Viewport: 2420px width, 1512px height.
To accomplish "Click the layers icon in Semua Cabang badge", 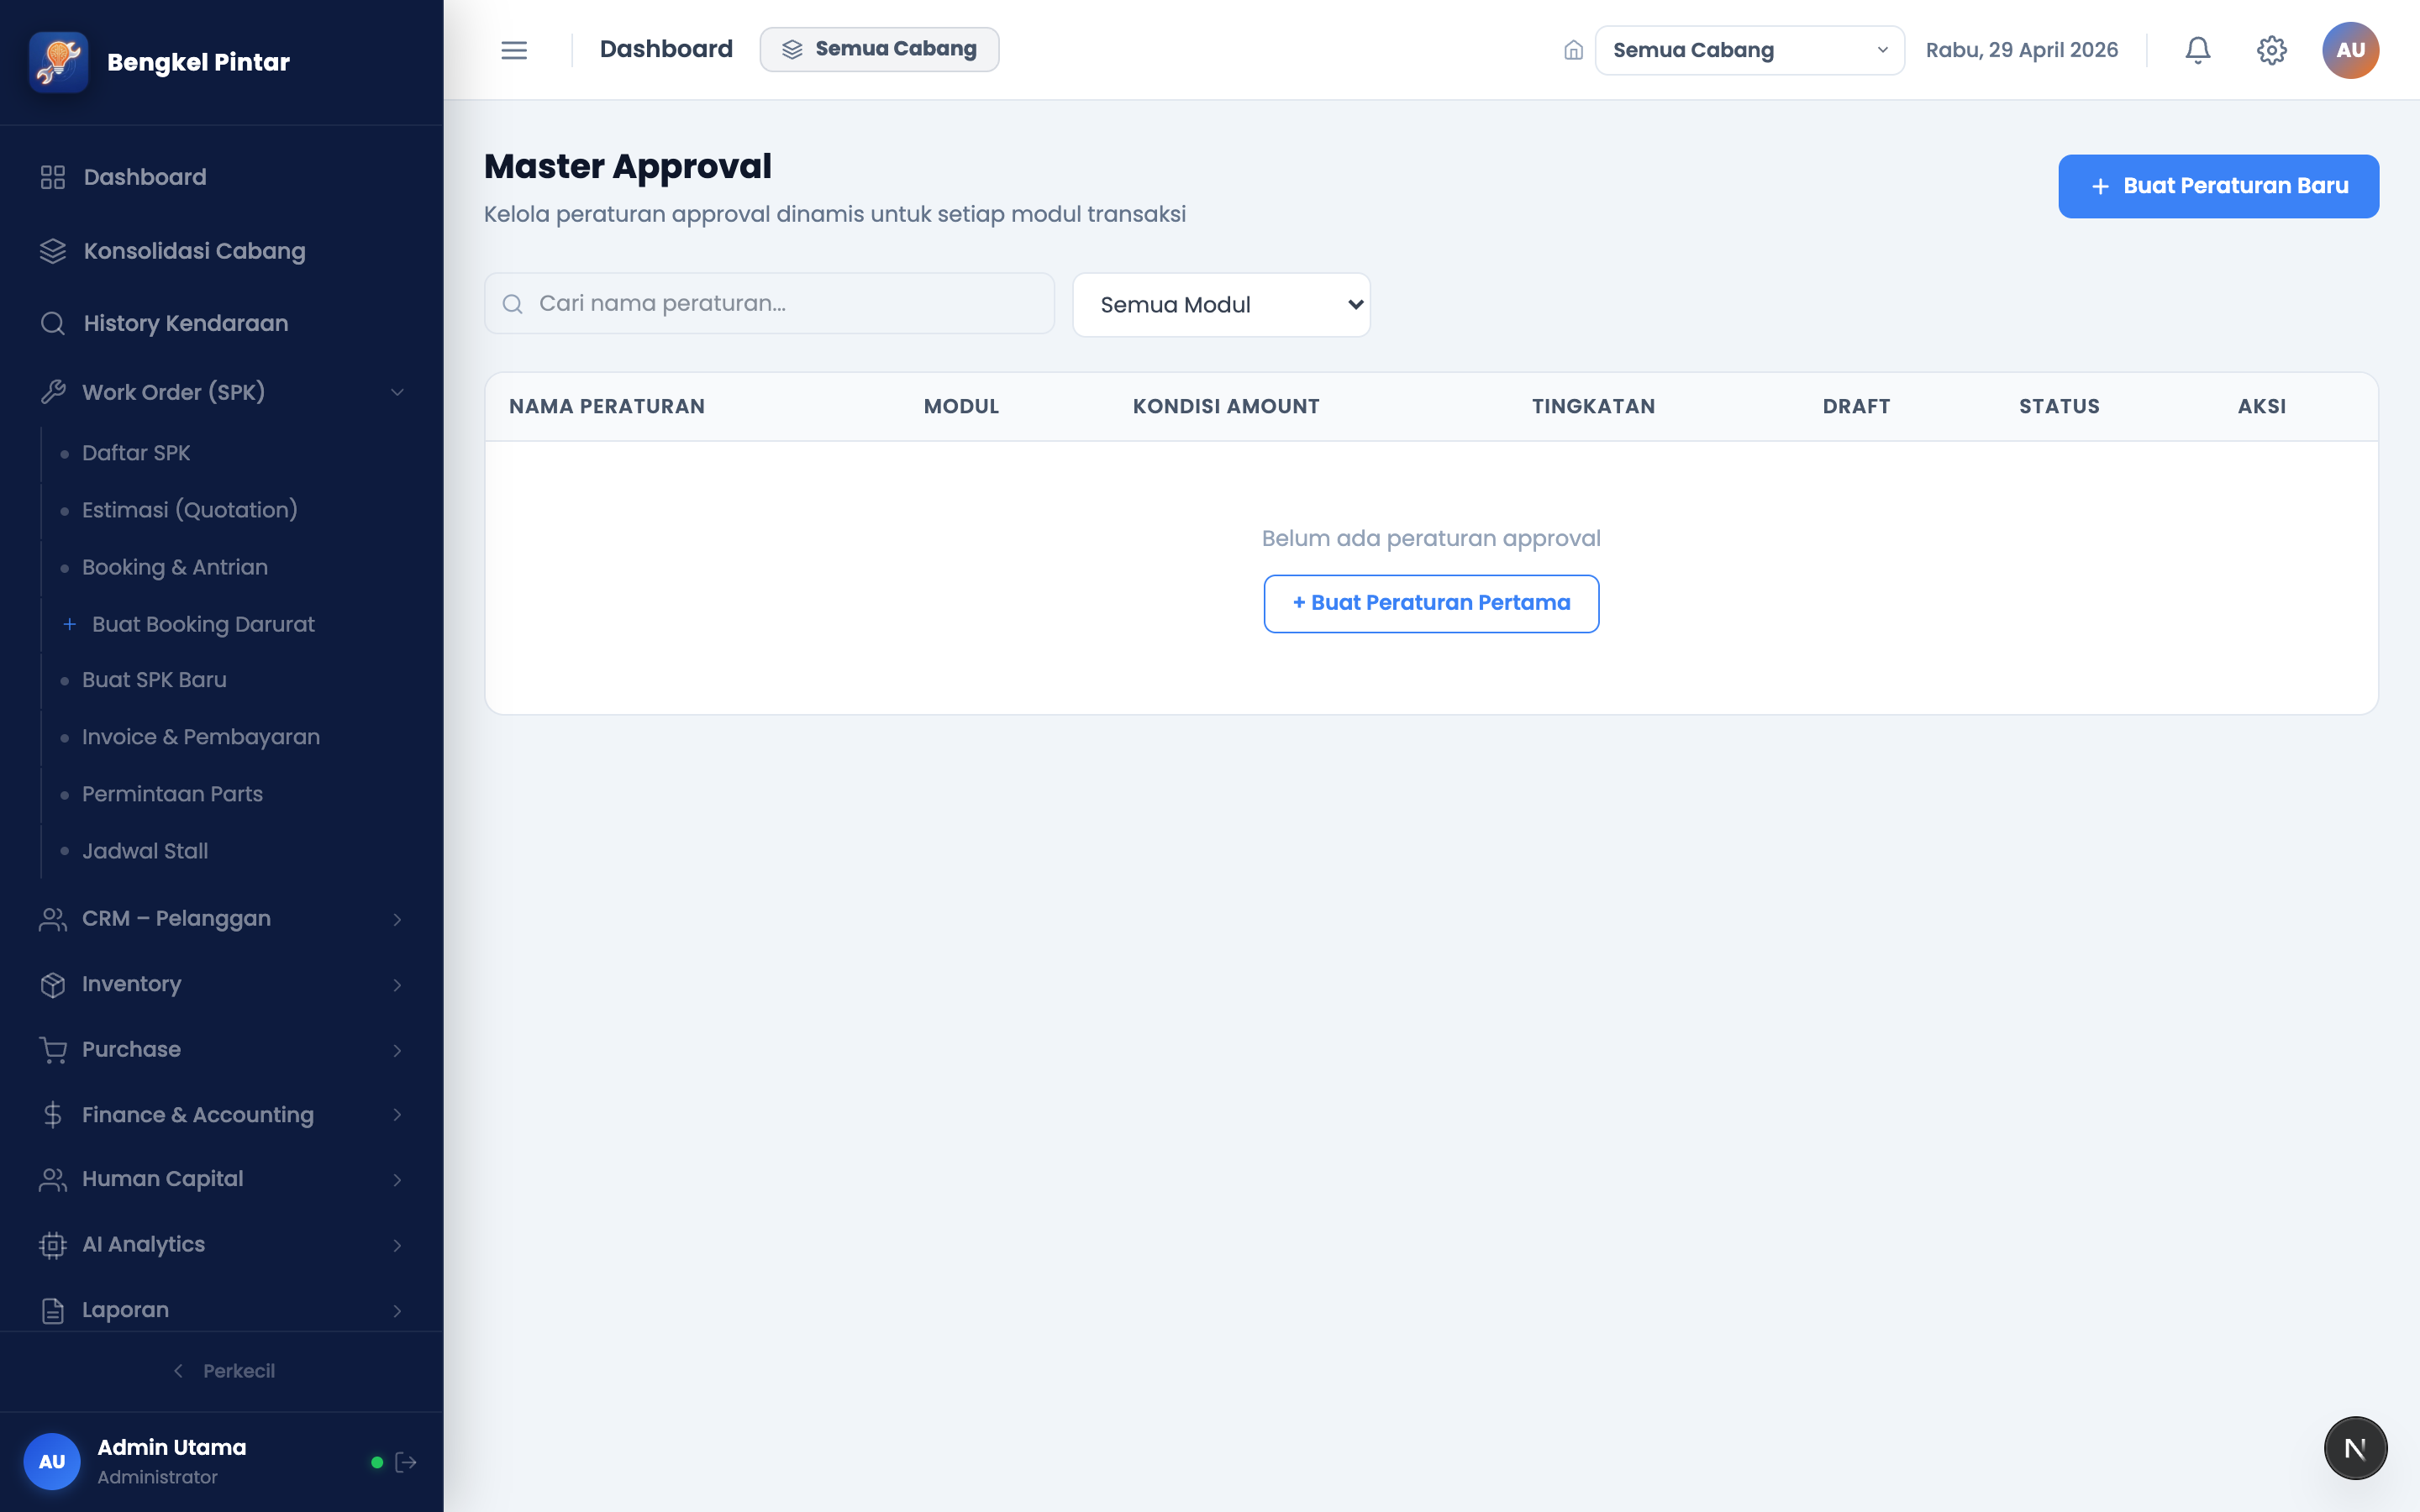I will (792, 50).
